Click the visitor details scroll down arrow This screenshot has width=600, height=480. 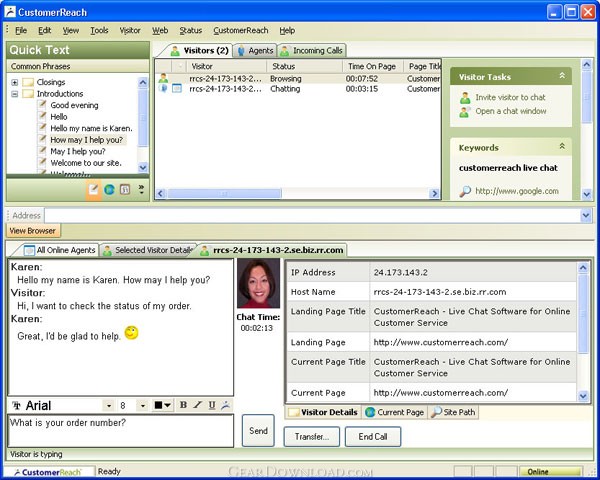(583, 396)
